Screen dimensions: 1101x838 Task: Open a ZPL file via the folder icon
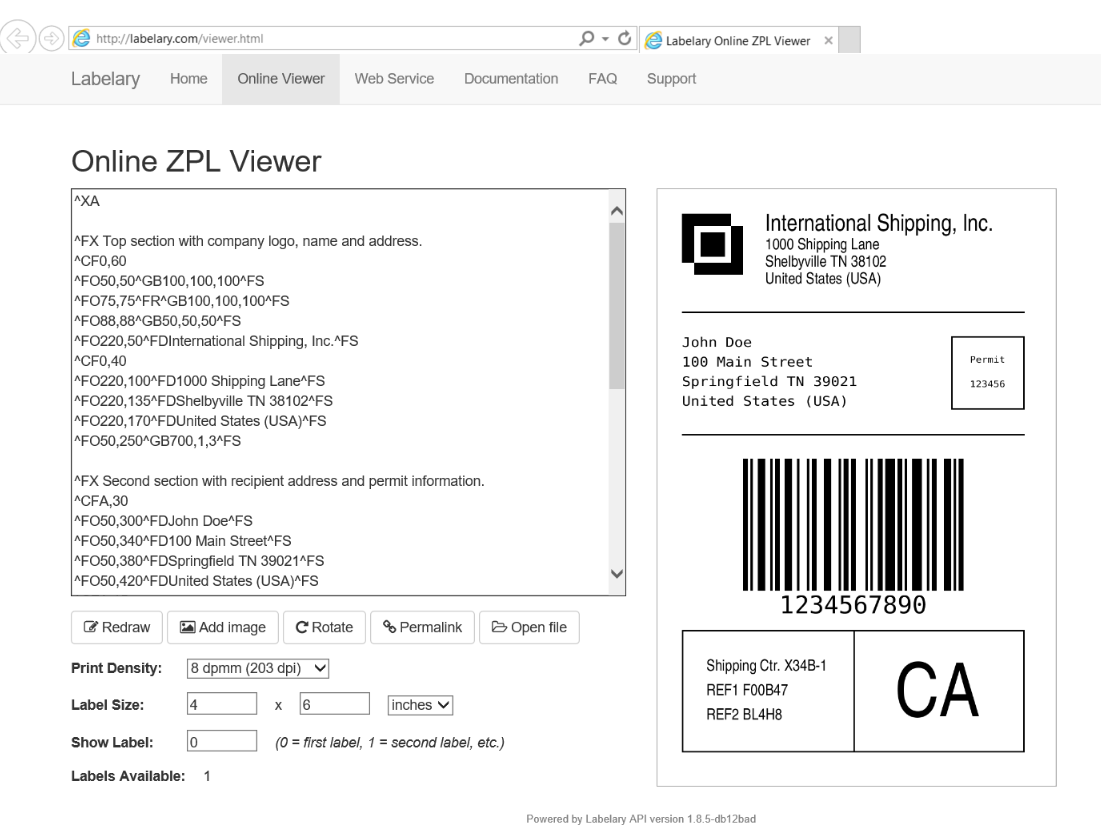[501, 627]
